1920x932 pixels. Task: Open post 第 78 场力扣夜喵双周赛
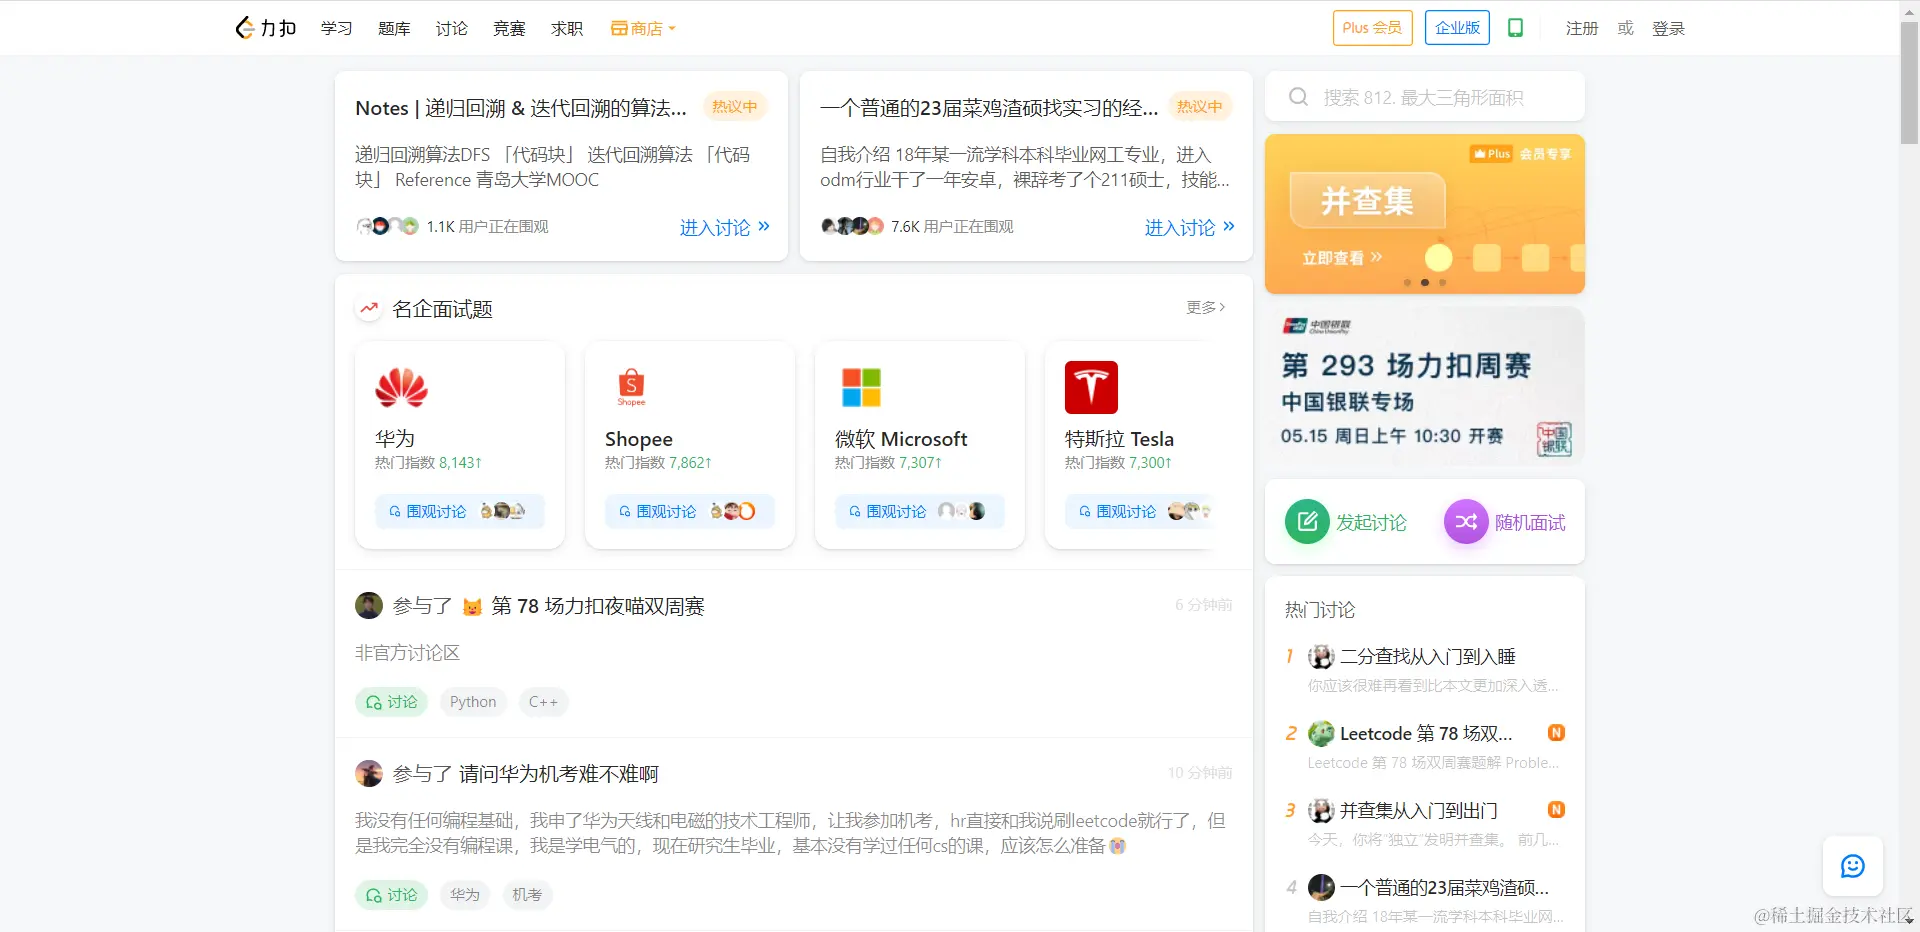(x=597, y=606)
